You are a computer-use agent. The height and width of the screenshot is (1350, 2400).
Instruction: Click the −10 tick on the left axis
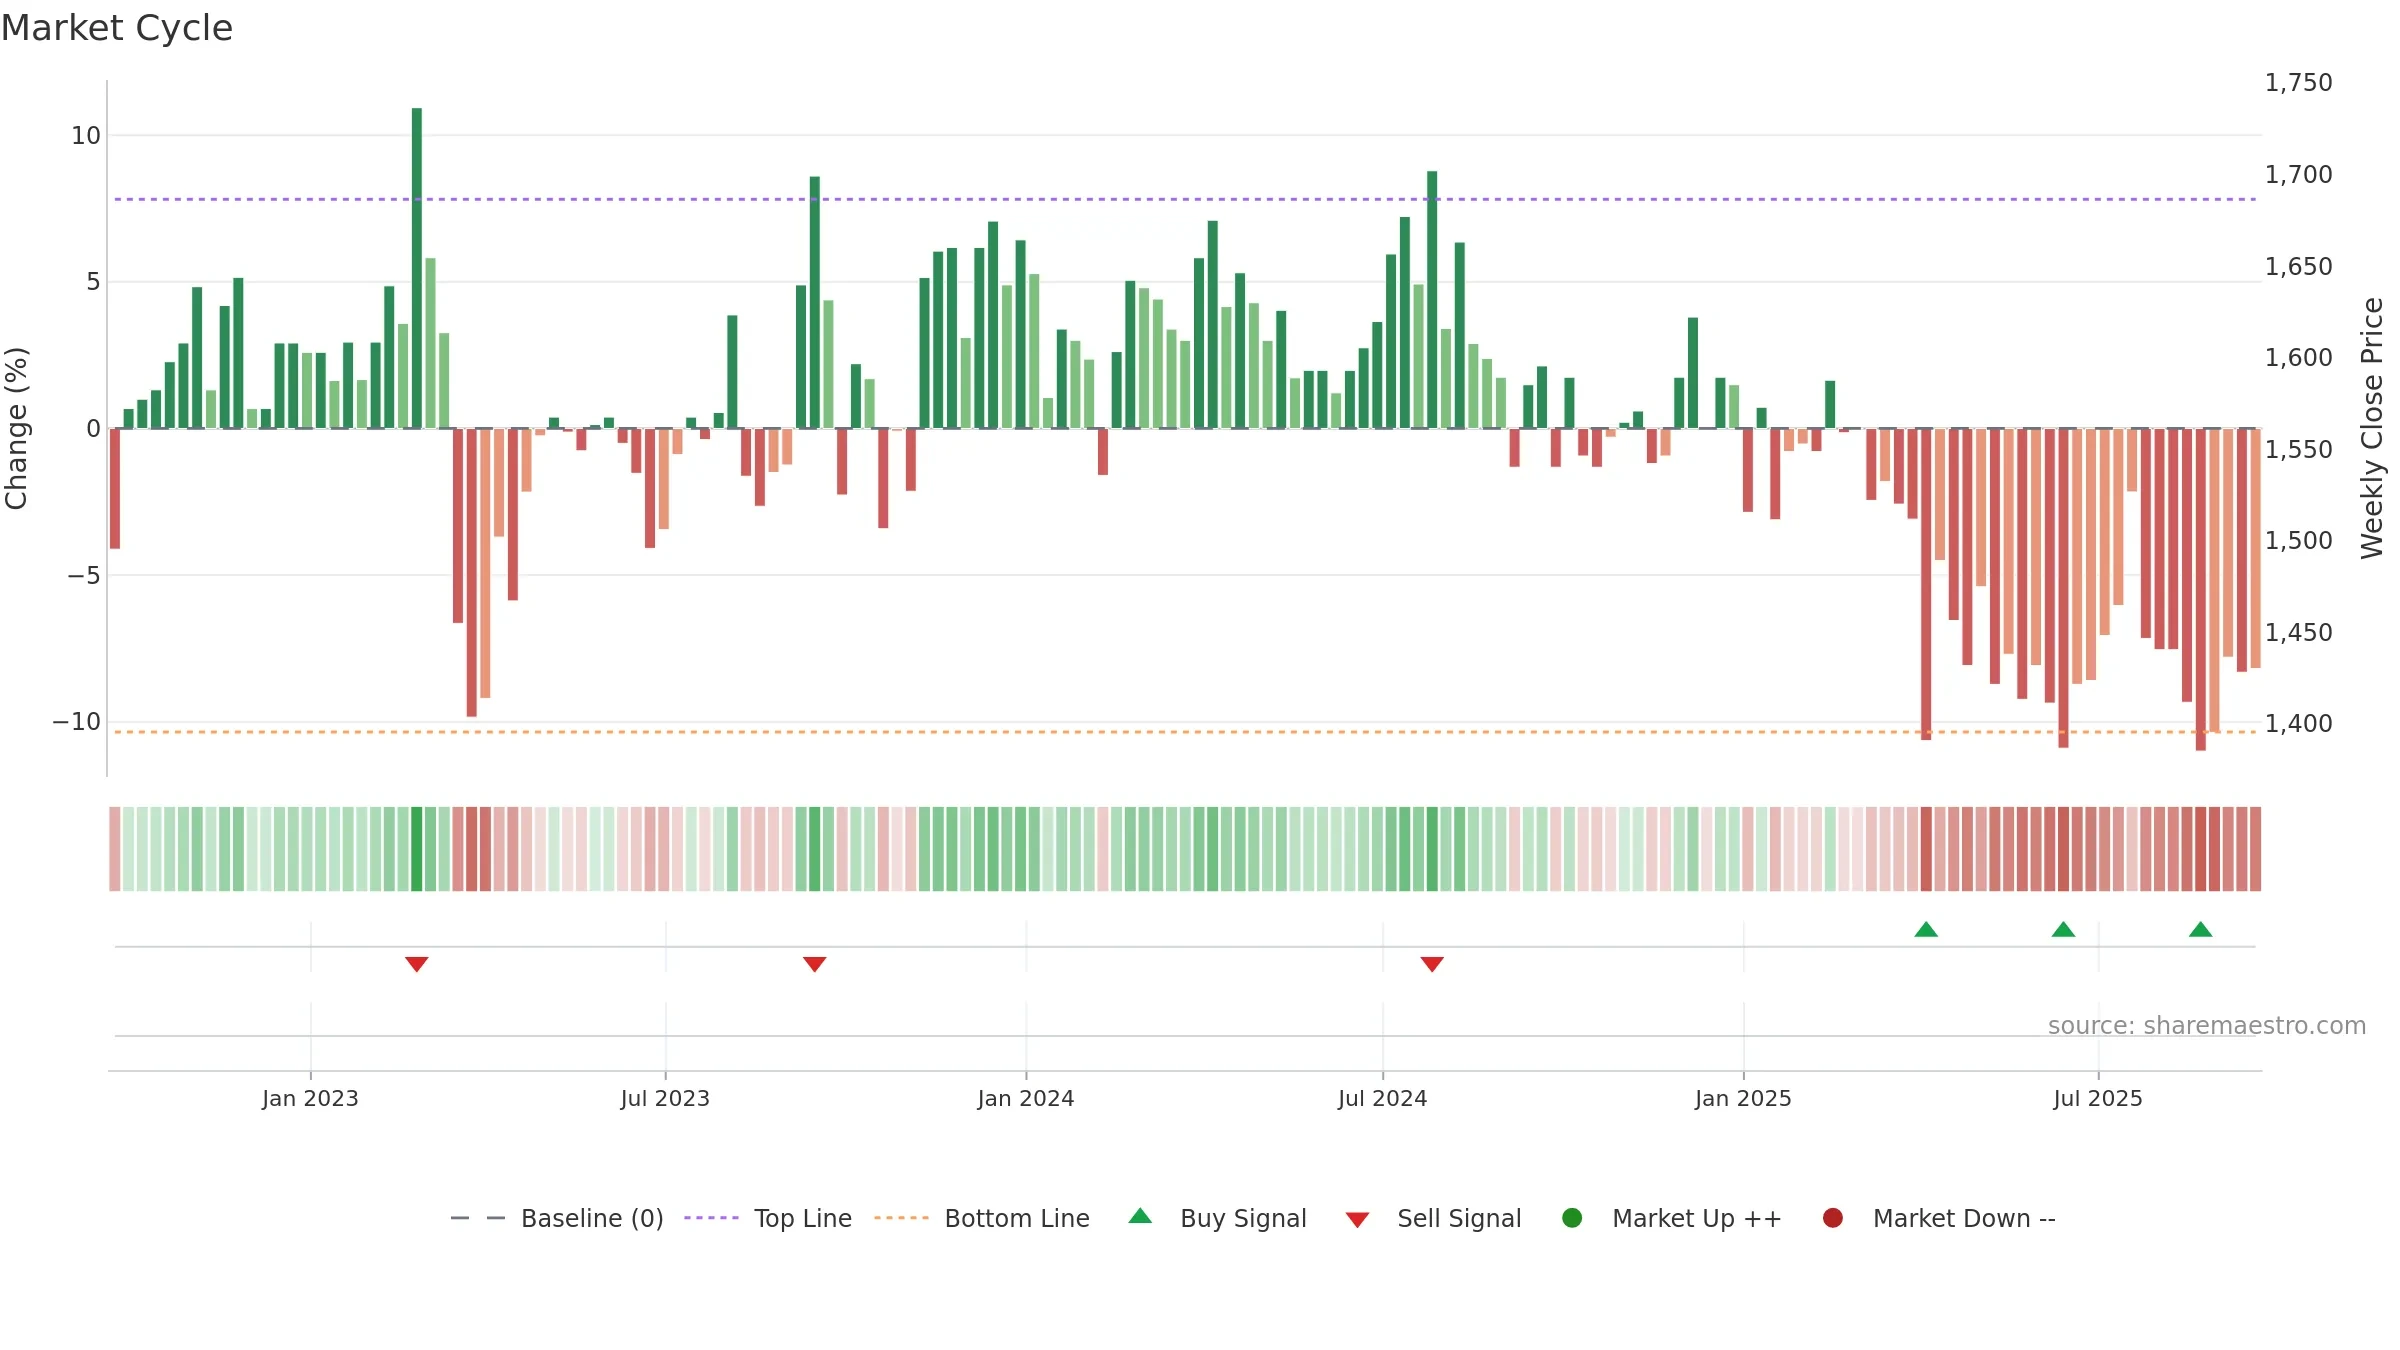(77, 721)
